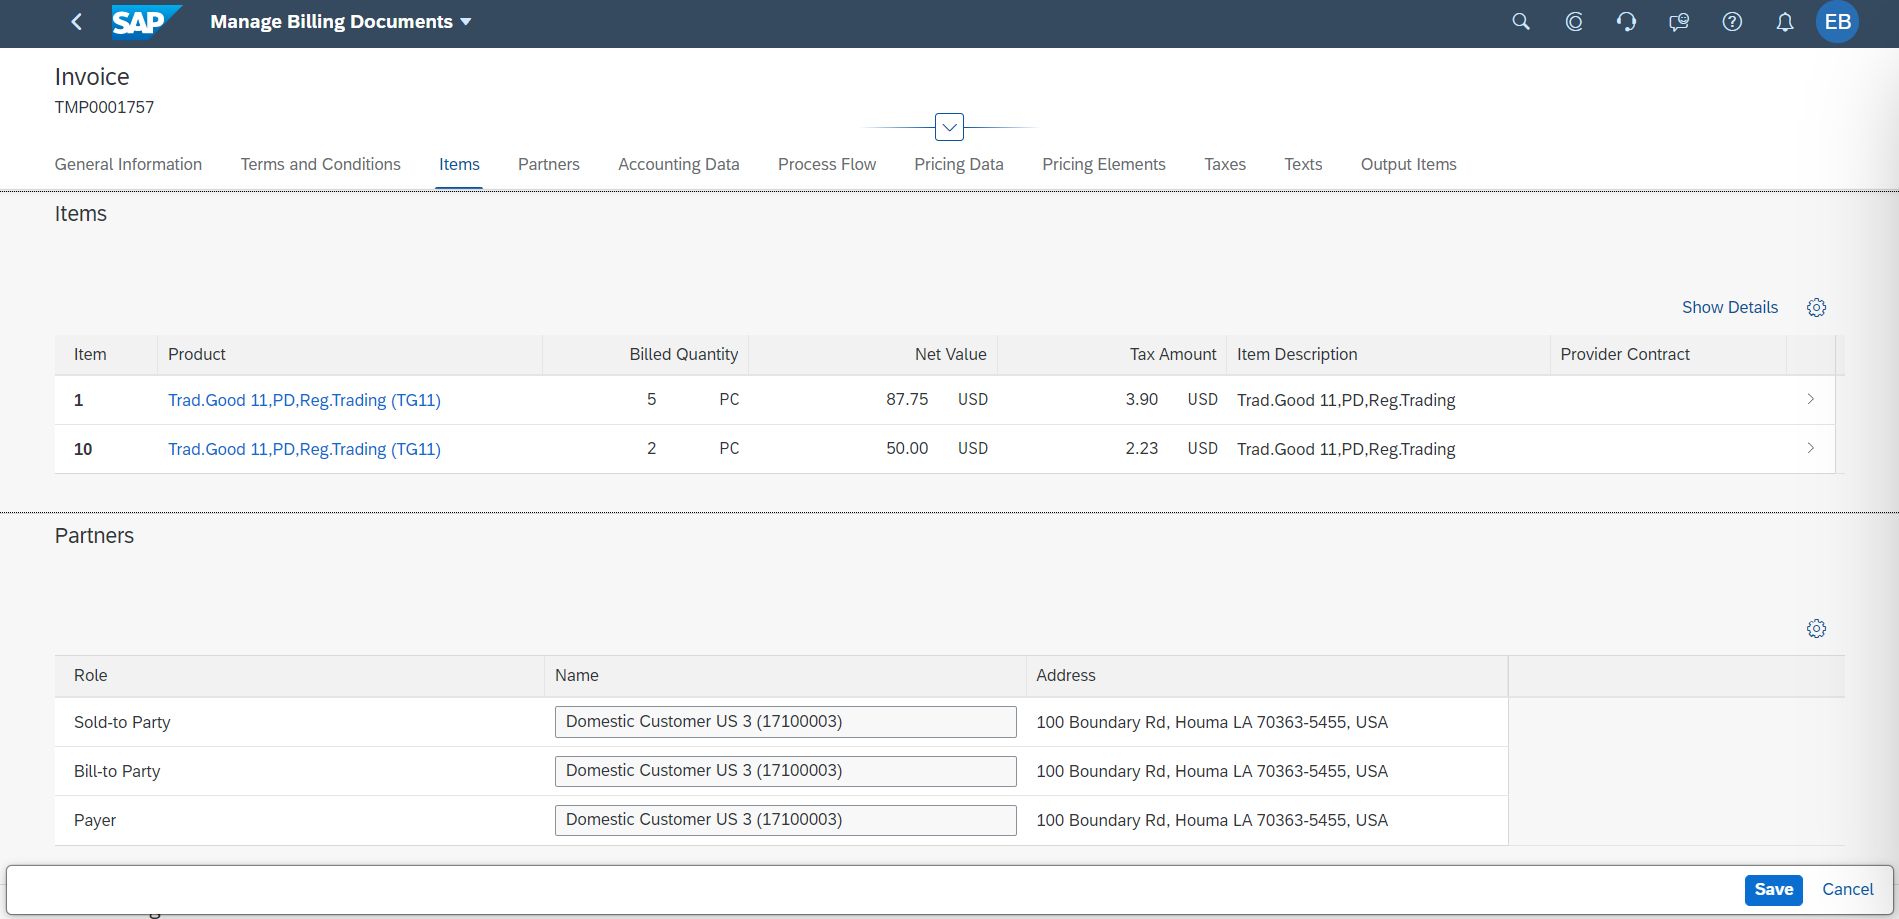This screenshot has height=919, width=1899.
Task: Open the help question mark icon
Action: coord(1732,22)
